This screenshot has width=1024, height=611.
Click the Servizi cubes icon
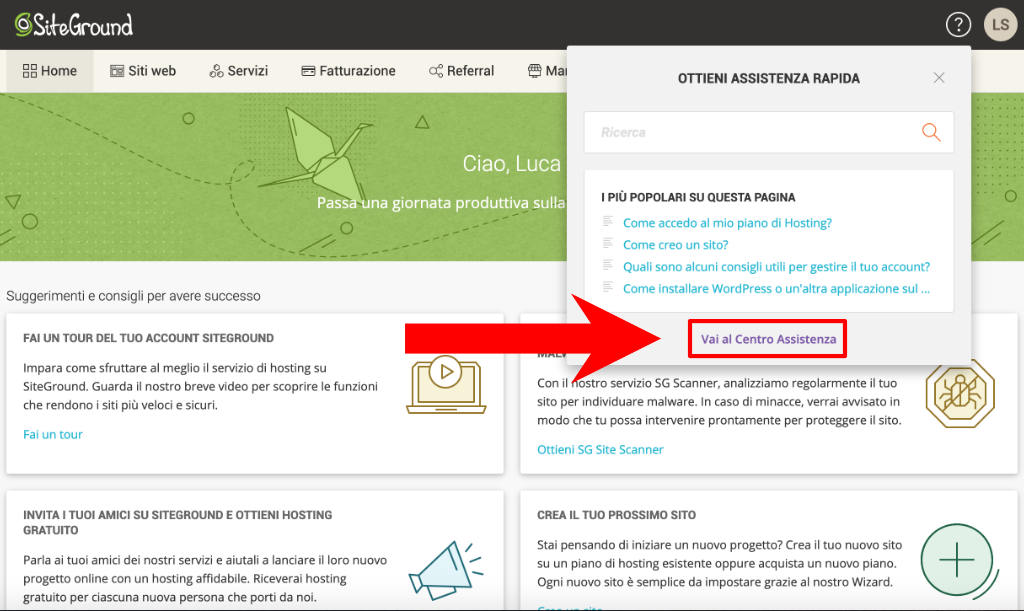coord(216,70)
